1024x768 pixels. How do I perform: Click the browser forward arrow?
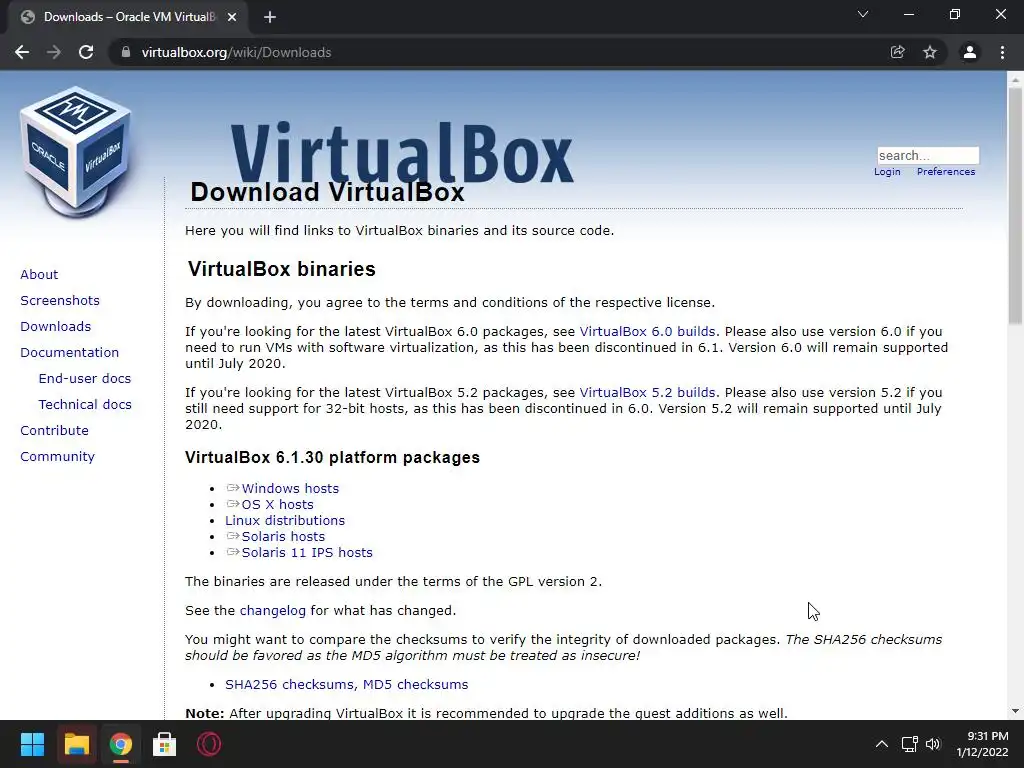point(54,52)
